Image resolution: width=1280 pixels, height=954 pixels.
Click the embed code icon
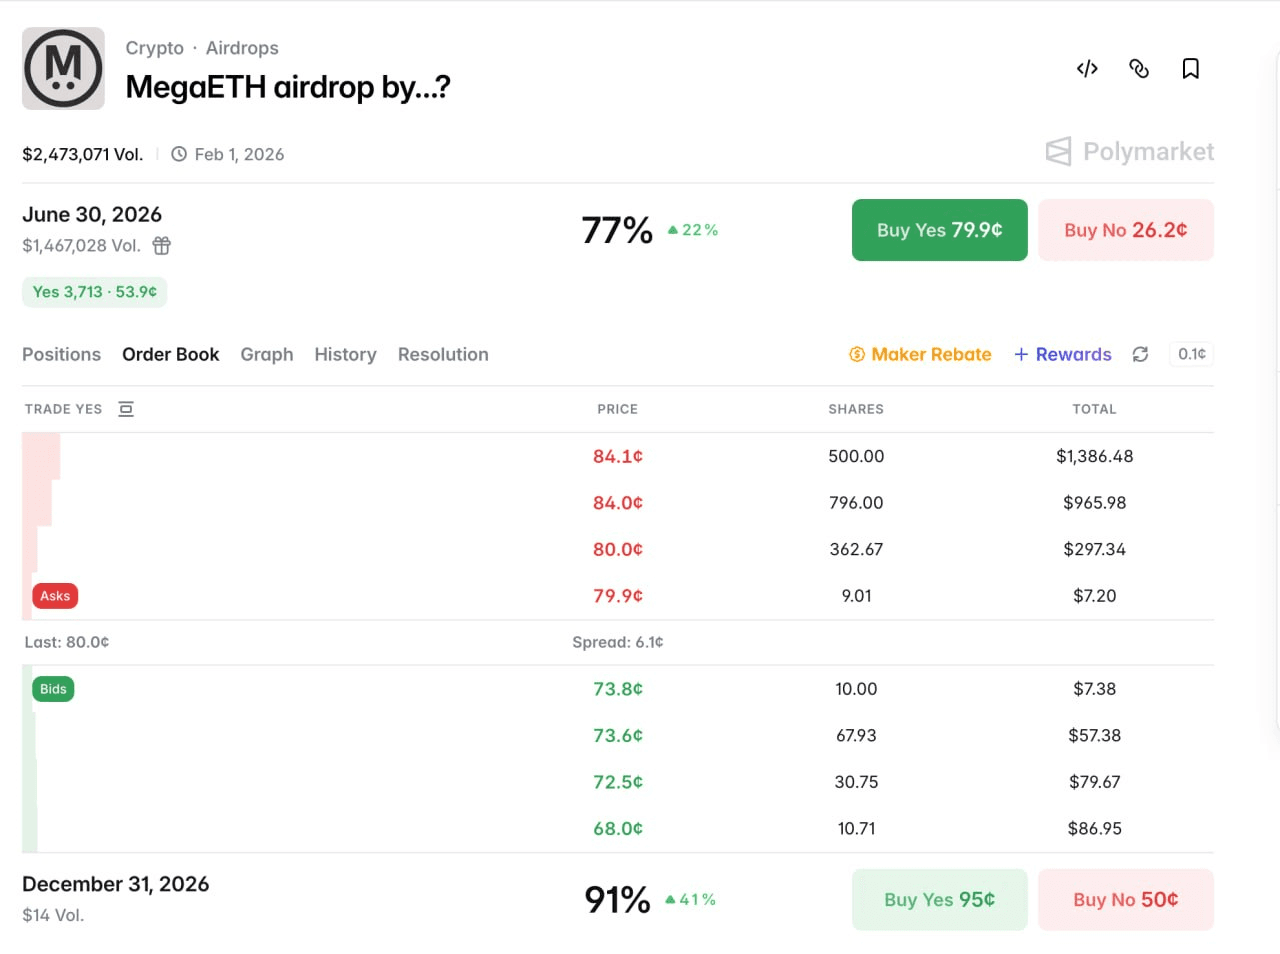pos(1087,69)
